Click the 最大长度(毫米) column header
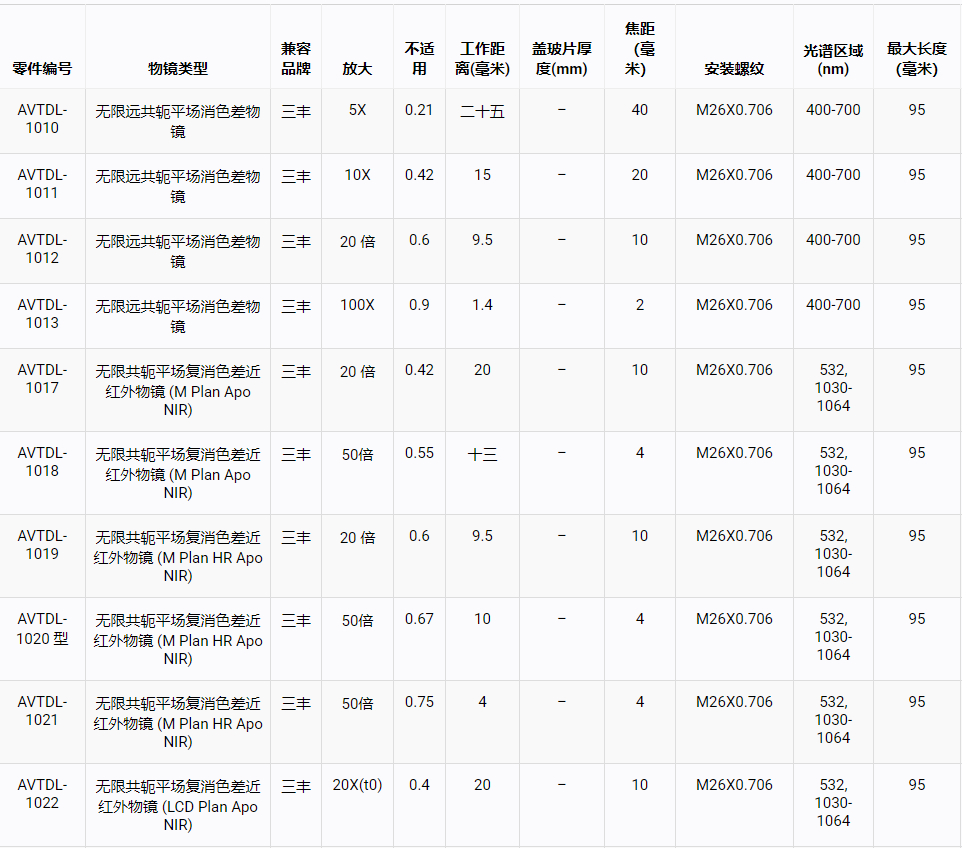962x848 pixels. coord(917,58)
